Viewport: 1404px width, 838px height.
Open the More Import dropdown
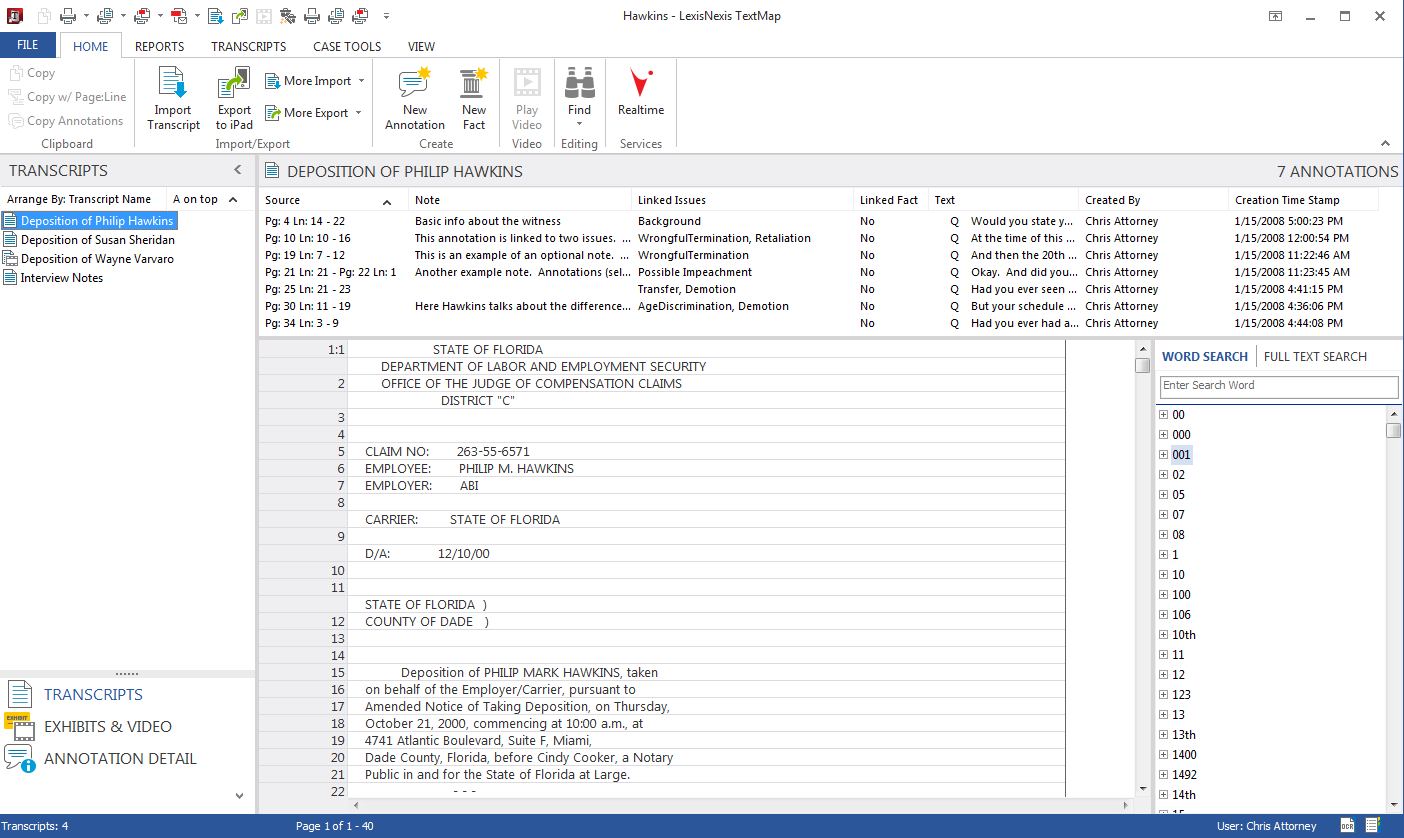pos(315,81)
